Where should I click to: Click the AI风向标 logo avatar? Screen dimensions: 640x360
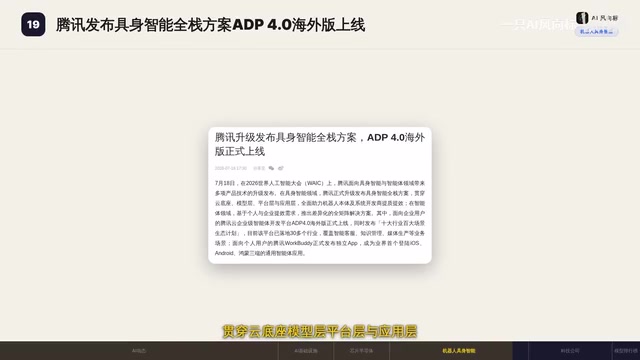(x=582, y=18)
